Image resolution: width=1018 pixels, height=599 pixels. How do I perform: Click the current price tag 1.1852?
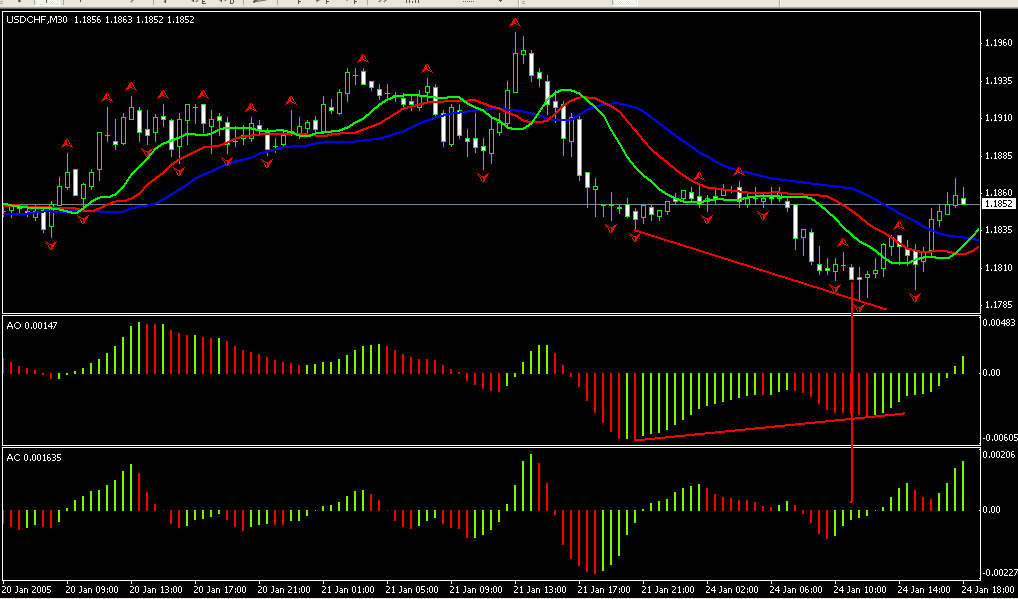pos(998,204)
